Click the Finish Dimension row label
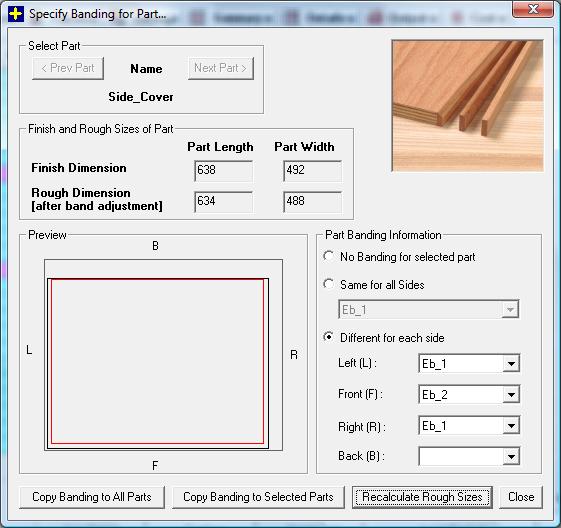This screenshot has height=528, width=561. point(79,168)
